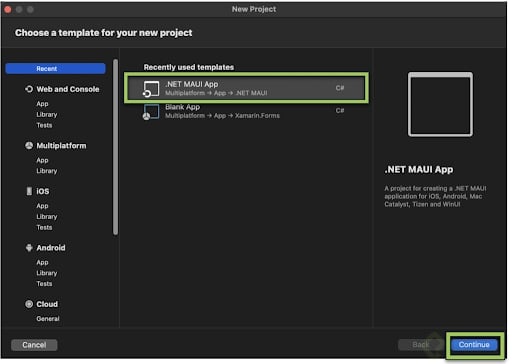Open the iOS heading
This screenshot has height=364, width=512.
point(43,191)
